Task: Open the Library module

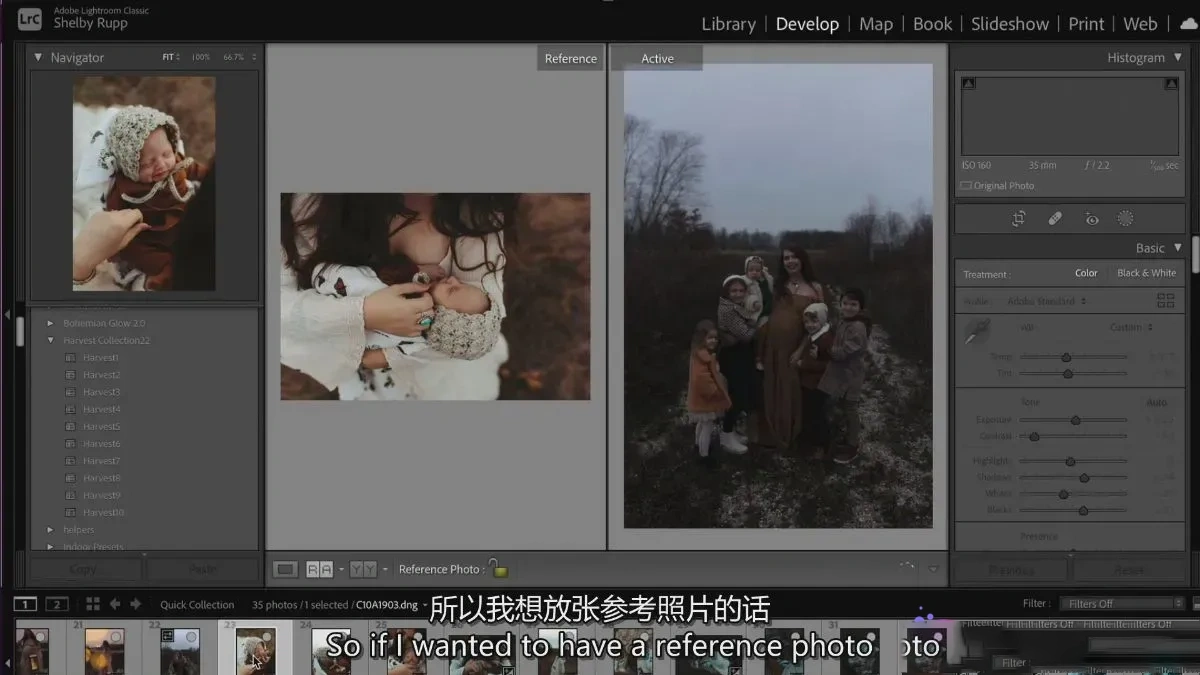Action: pyautogui.click(x=728, y=24)
